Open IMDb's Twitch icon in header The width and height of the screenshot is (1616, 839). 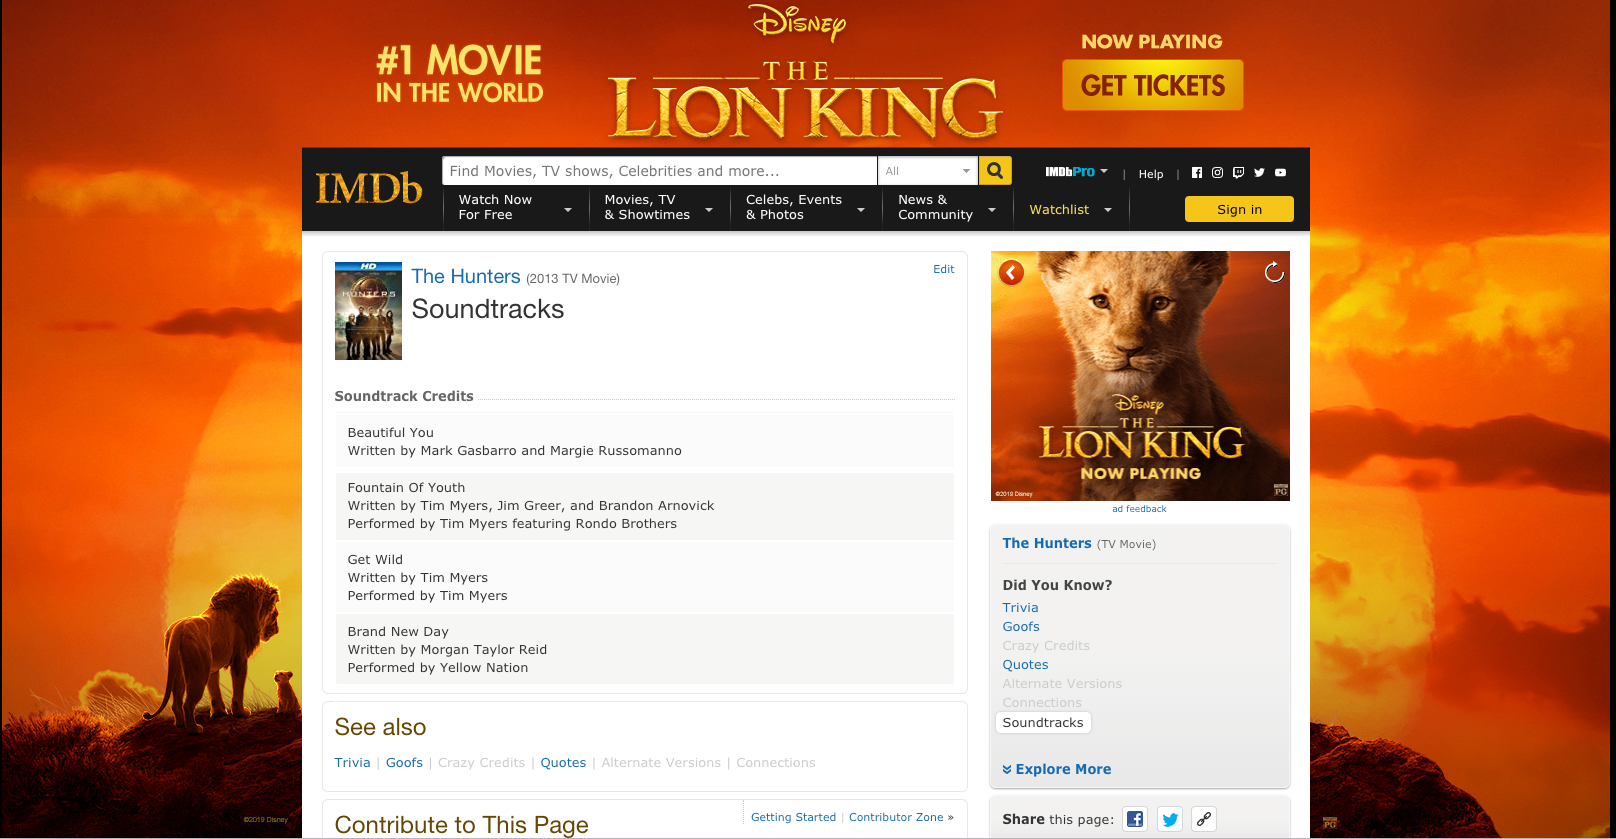[1238, 173]
